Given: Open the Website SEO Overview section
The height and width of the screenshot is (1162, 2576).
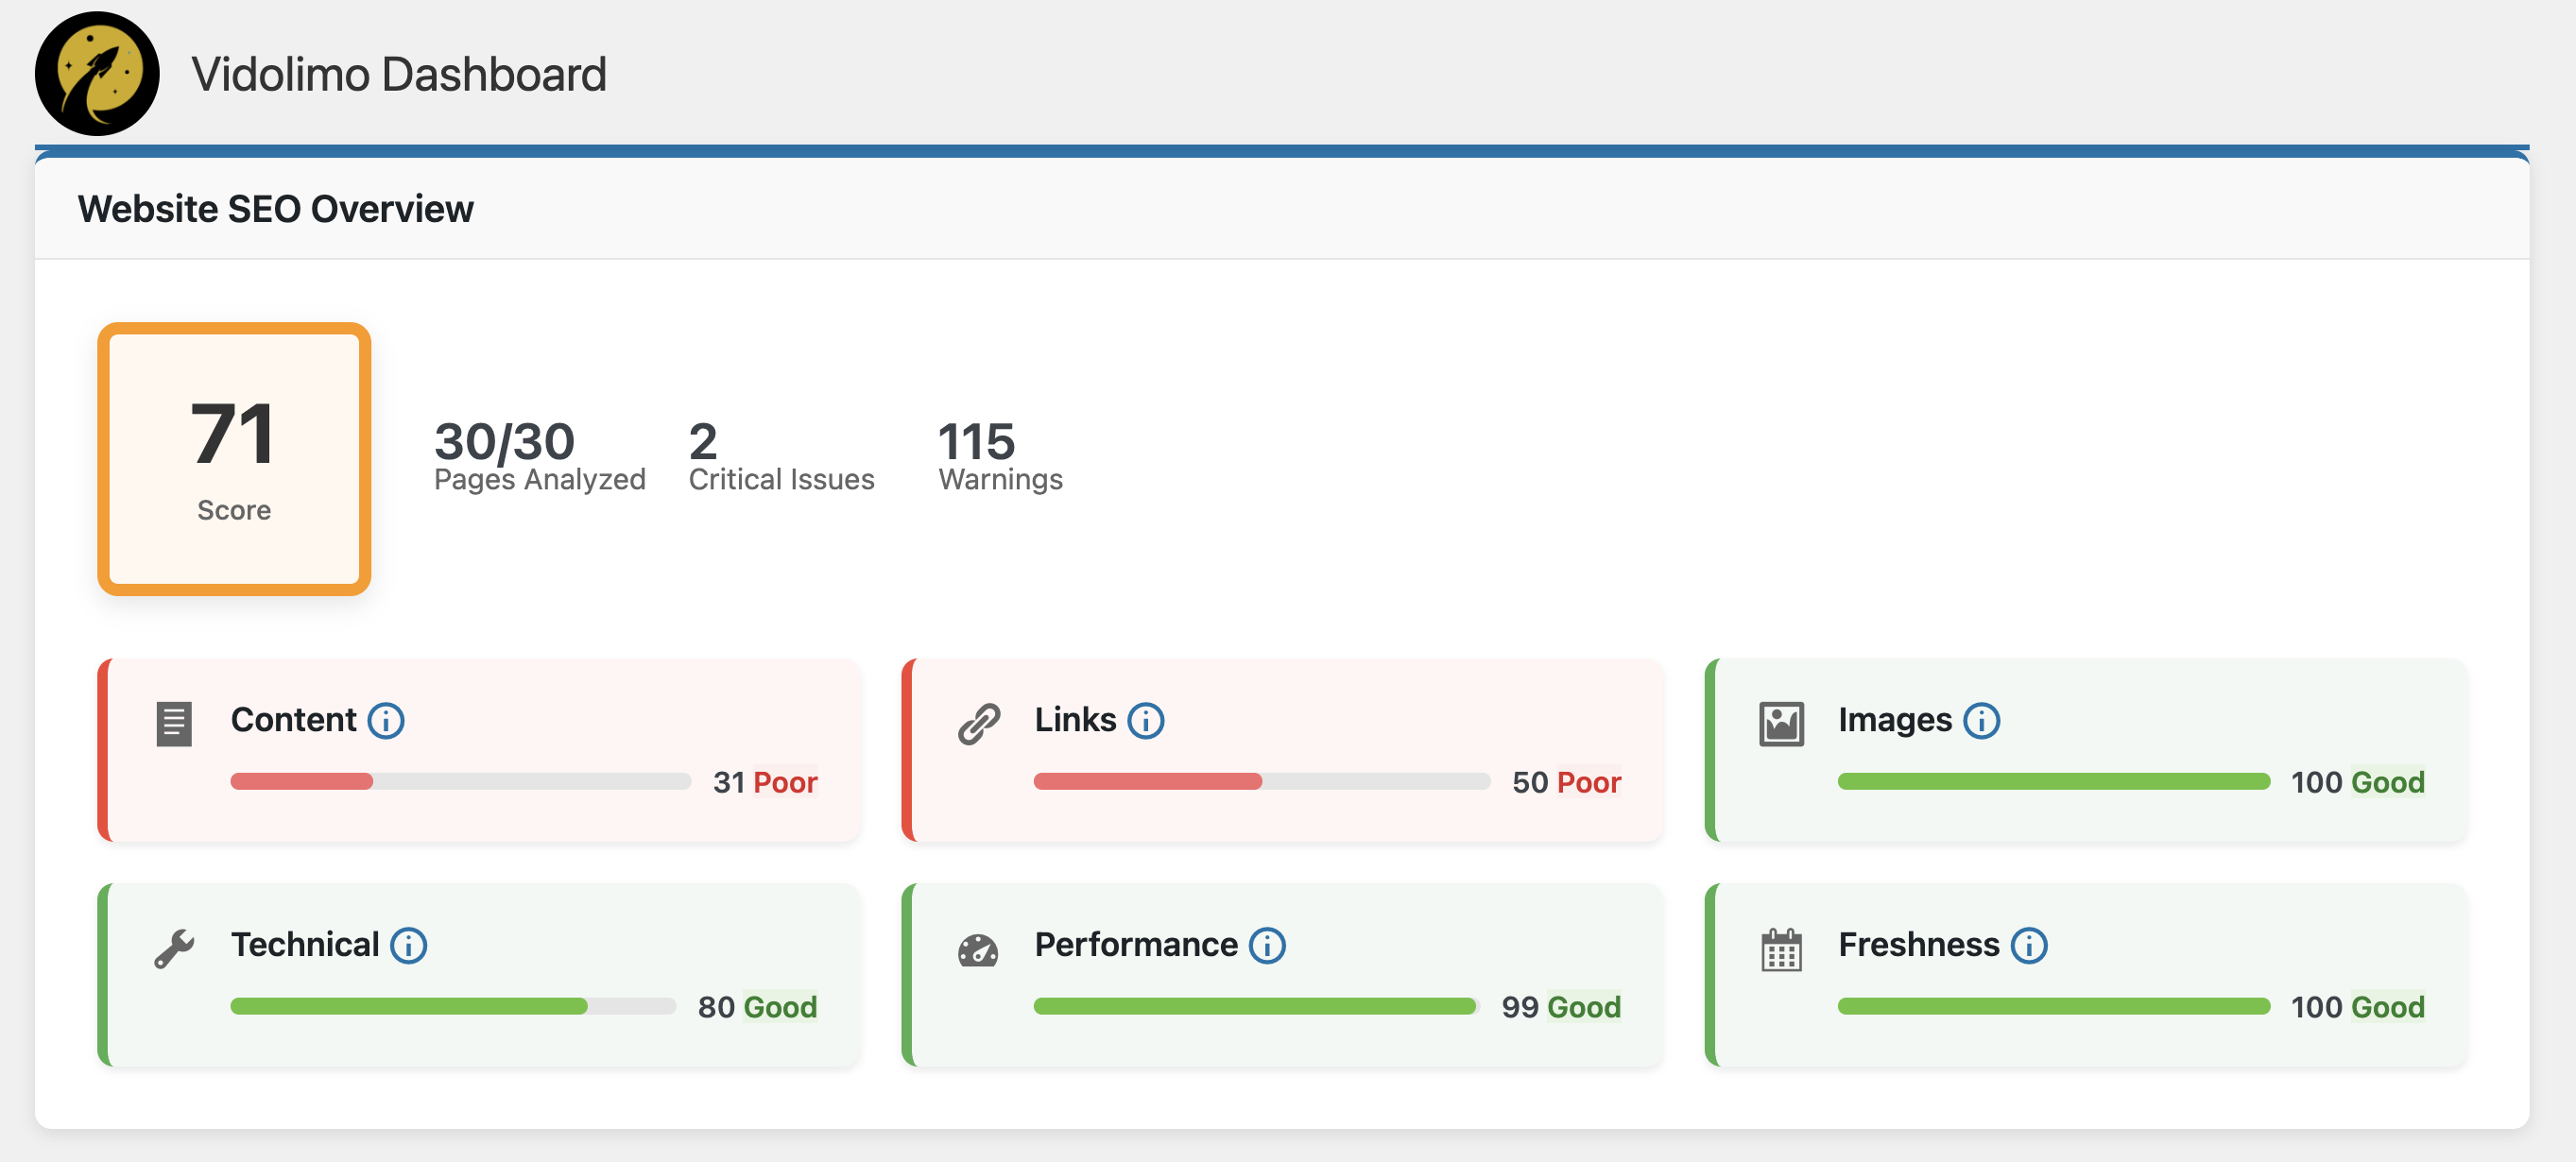Looking at the screenshot, I should 276,209.
